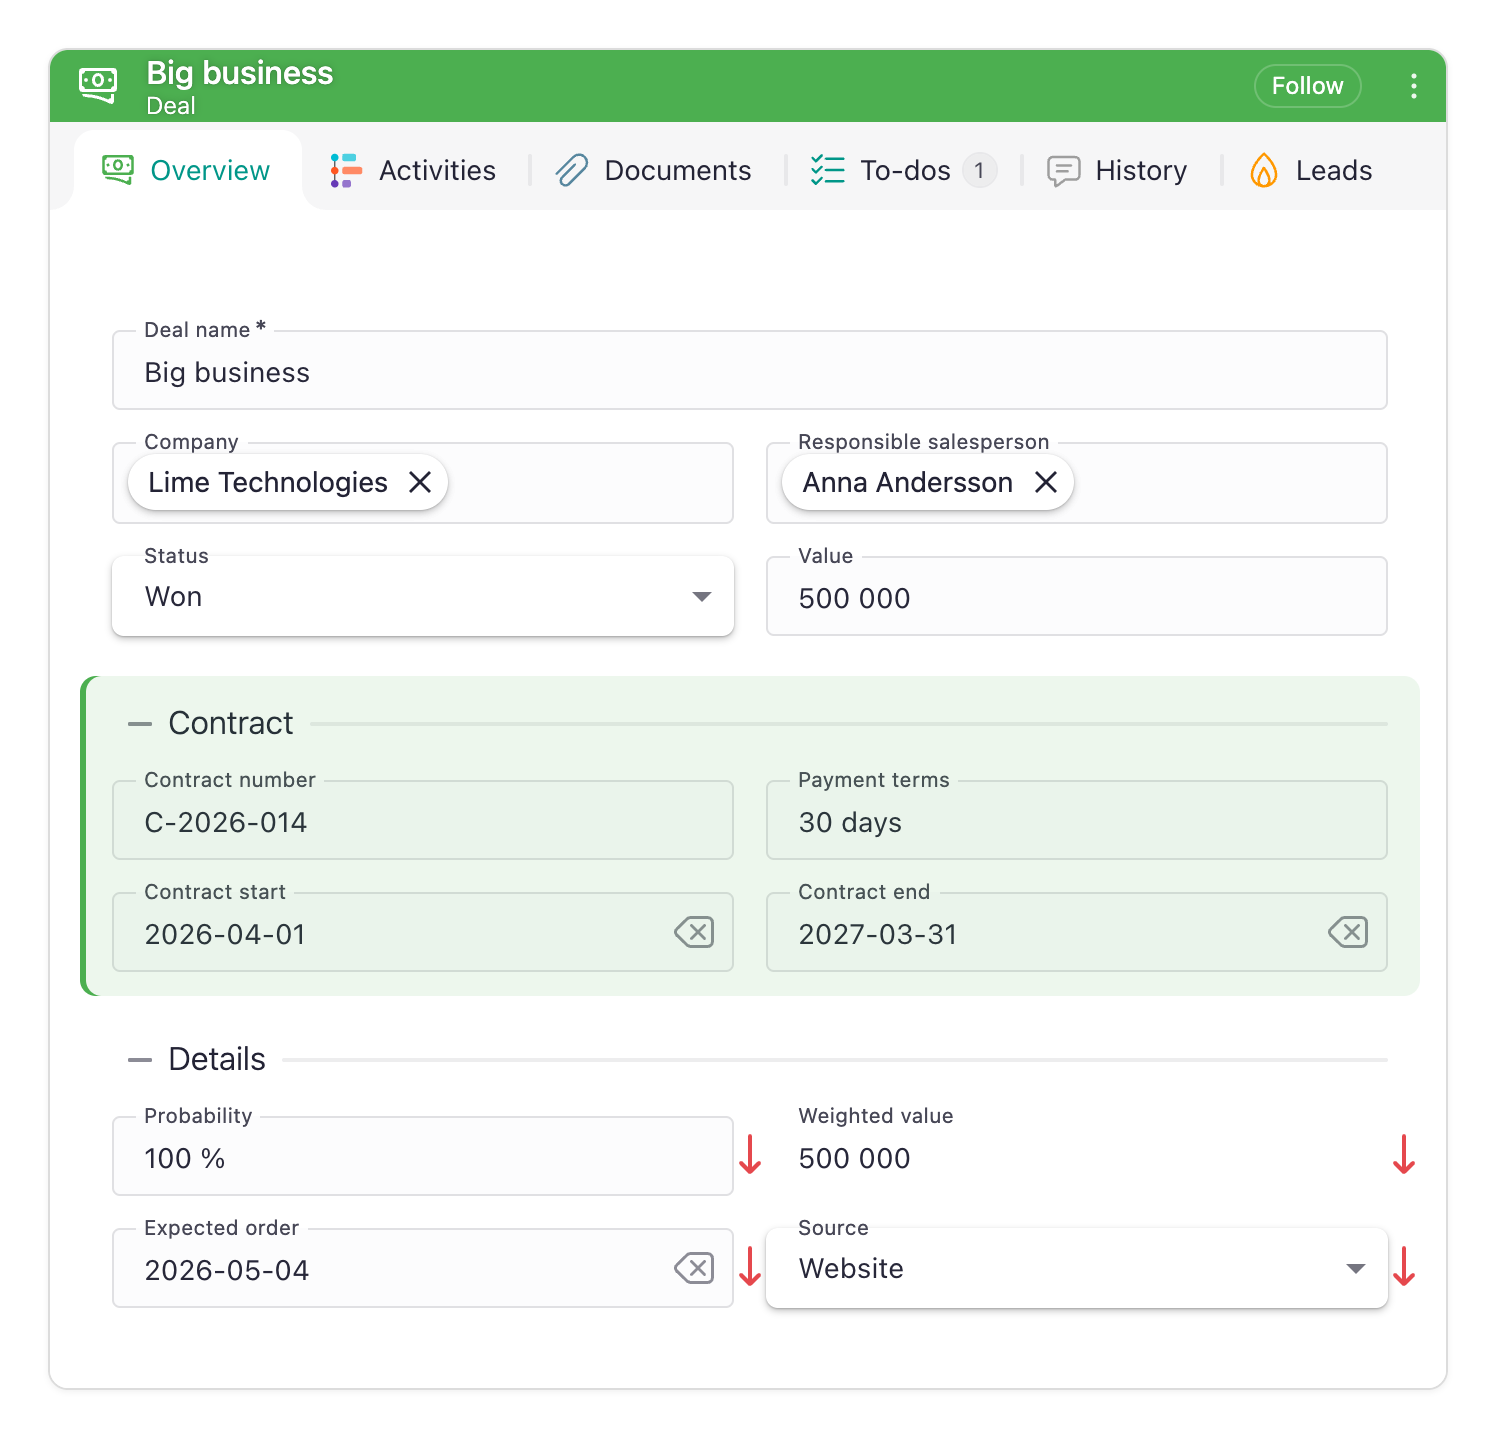Edit the Value field showing 500 000
Screen dimensions: 1496x1438
click(1077, 597)
